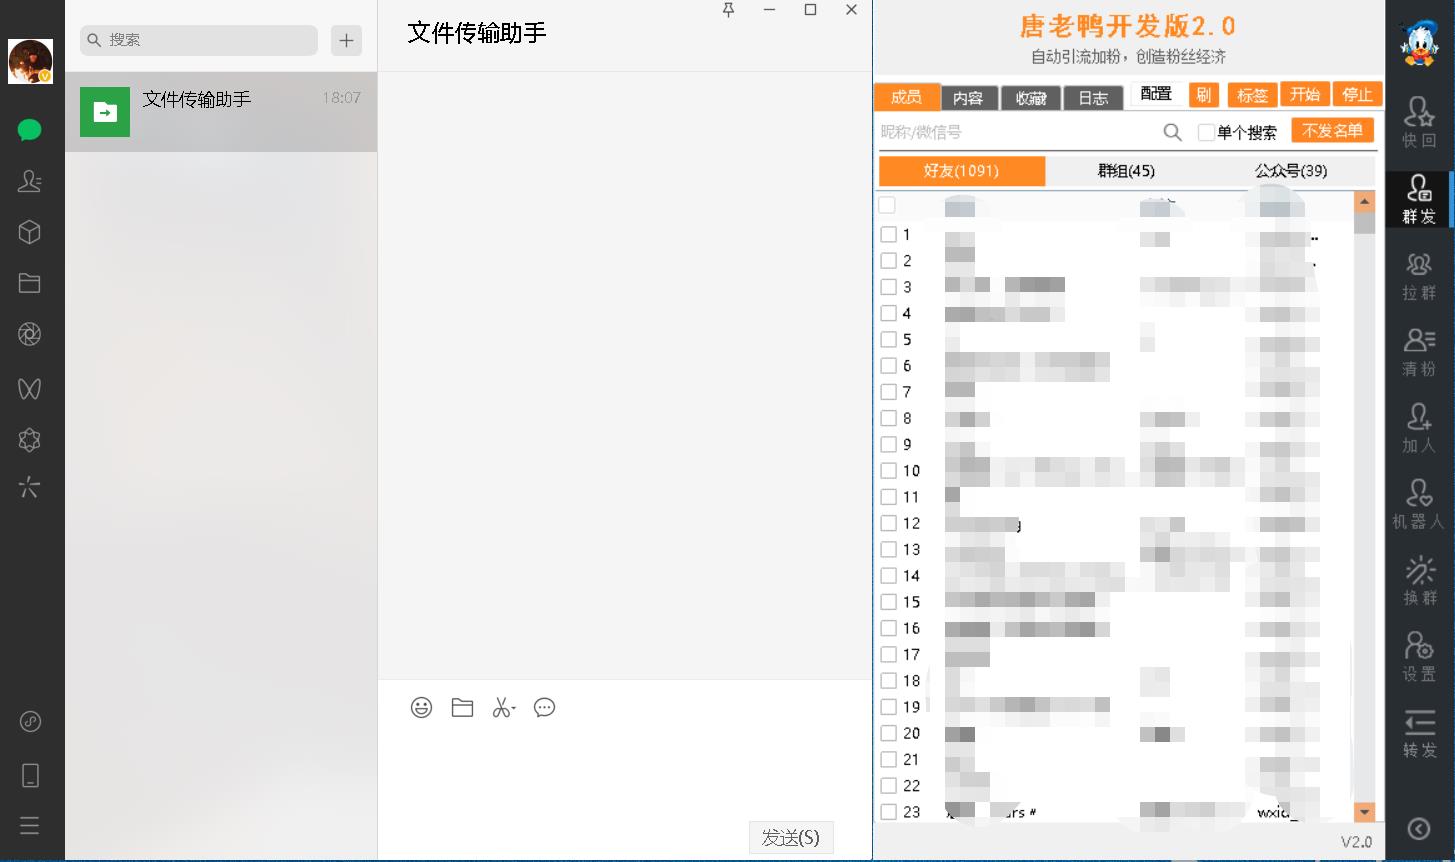Click the plus button next to the search box
Screen dimensions: 1455x862
(x=346, y=40)
